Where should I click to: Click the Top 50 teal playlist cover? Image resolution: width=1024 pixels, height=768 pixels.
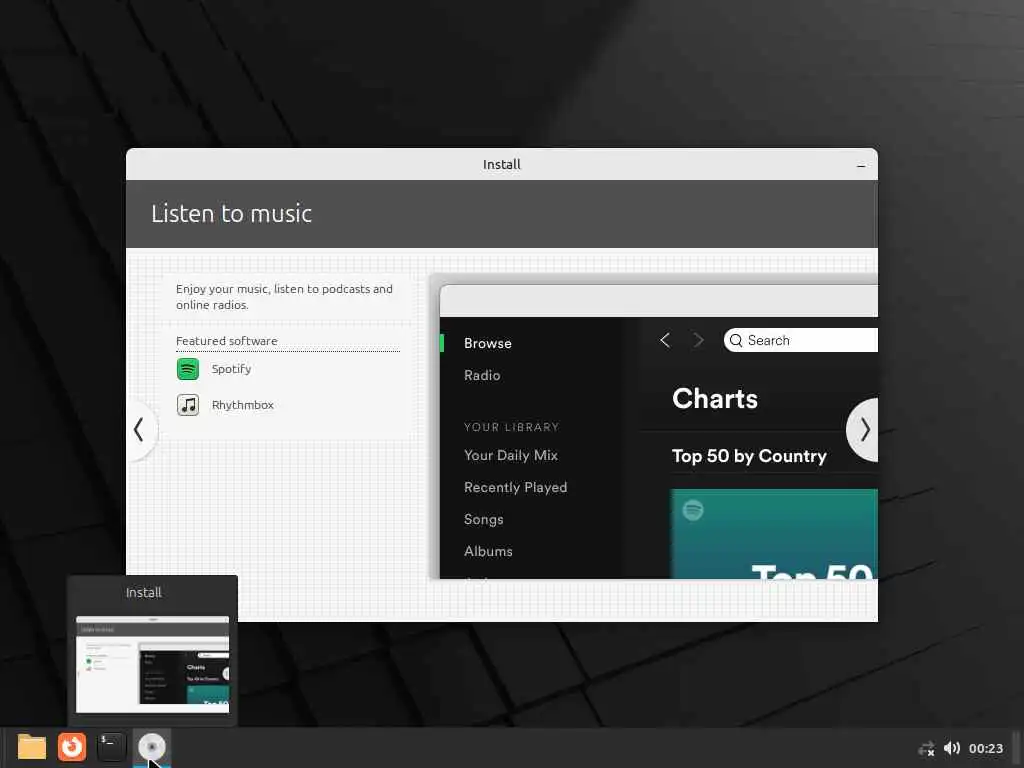point(774,534)
